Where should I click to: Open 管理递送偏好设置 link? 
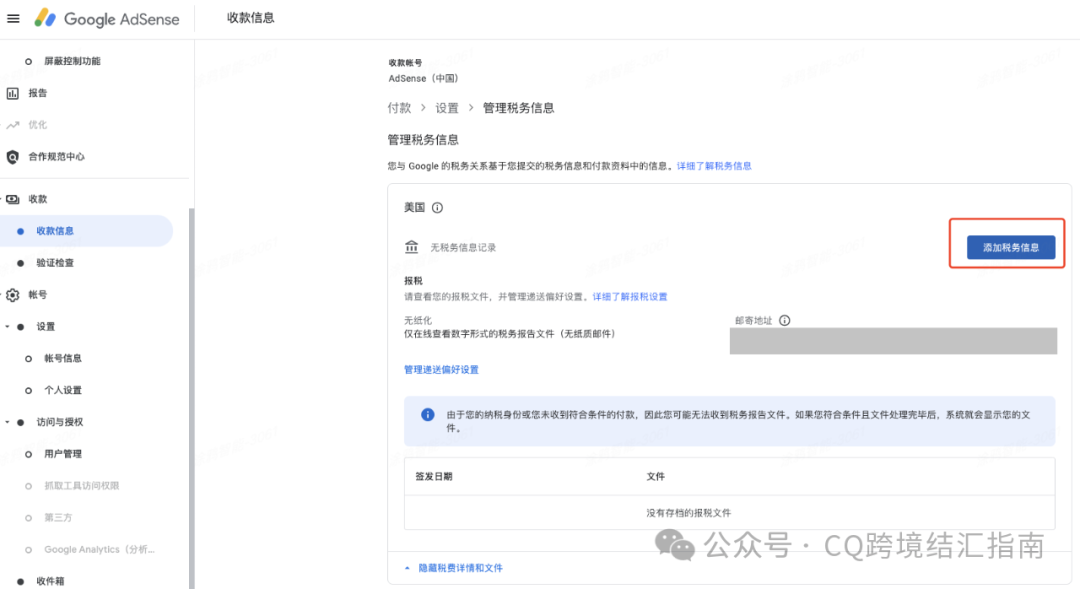click(440, 369)
